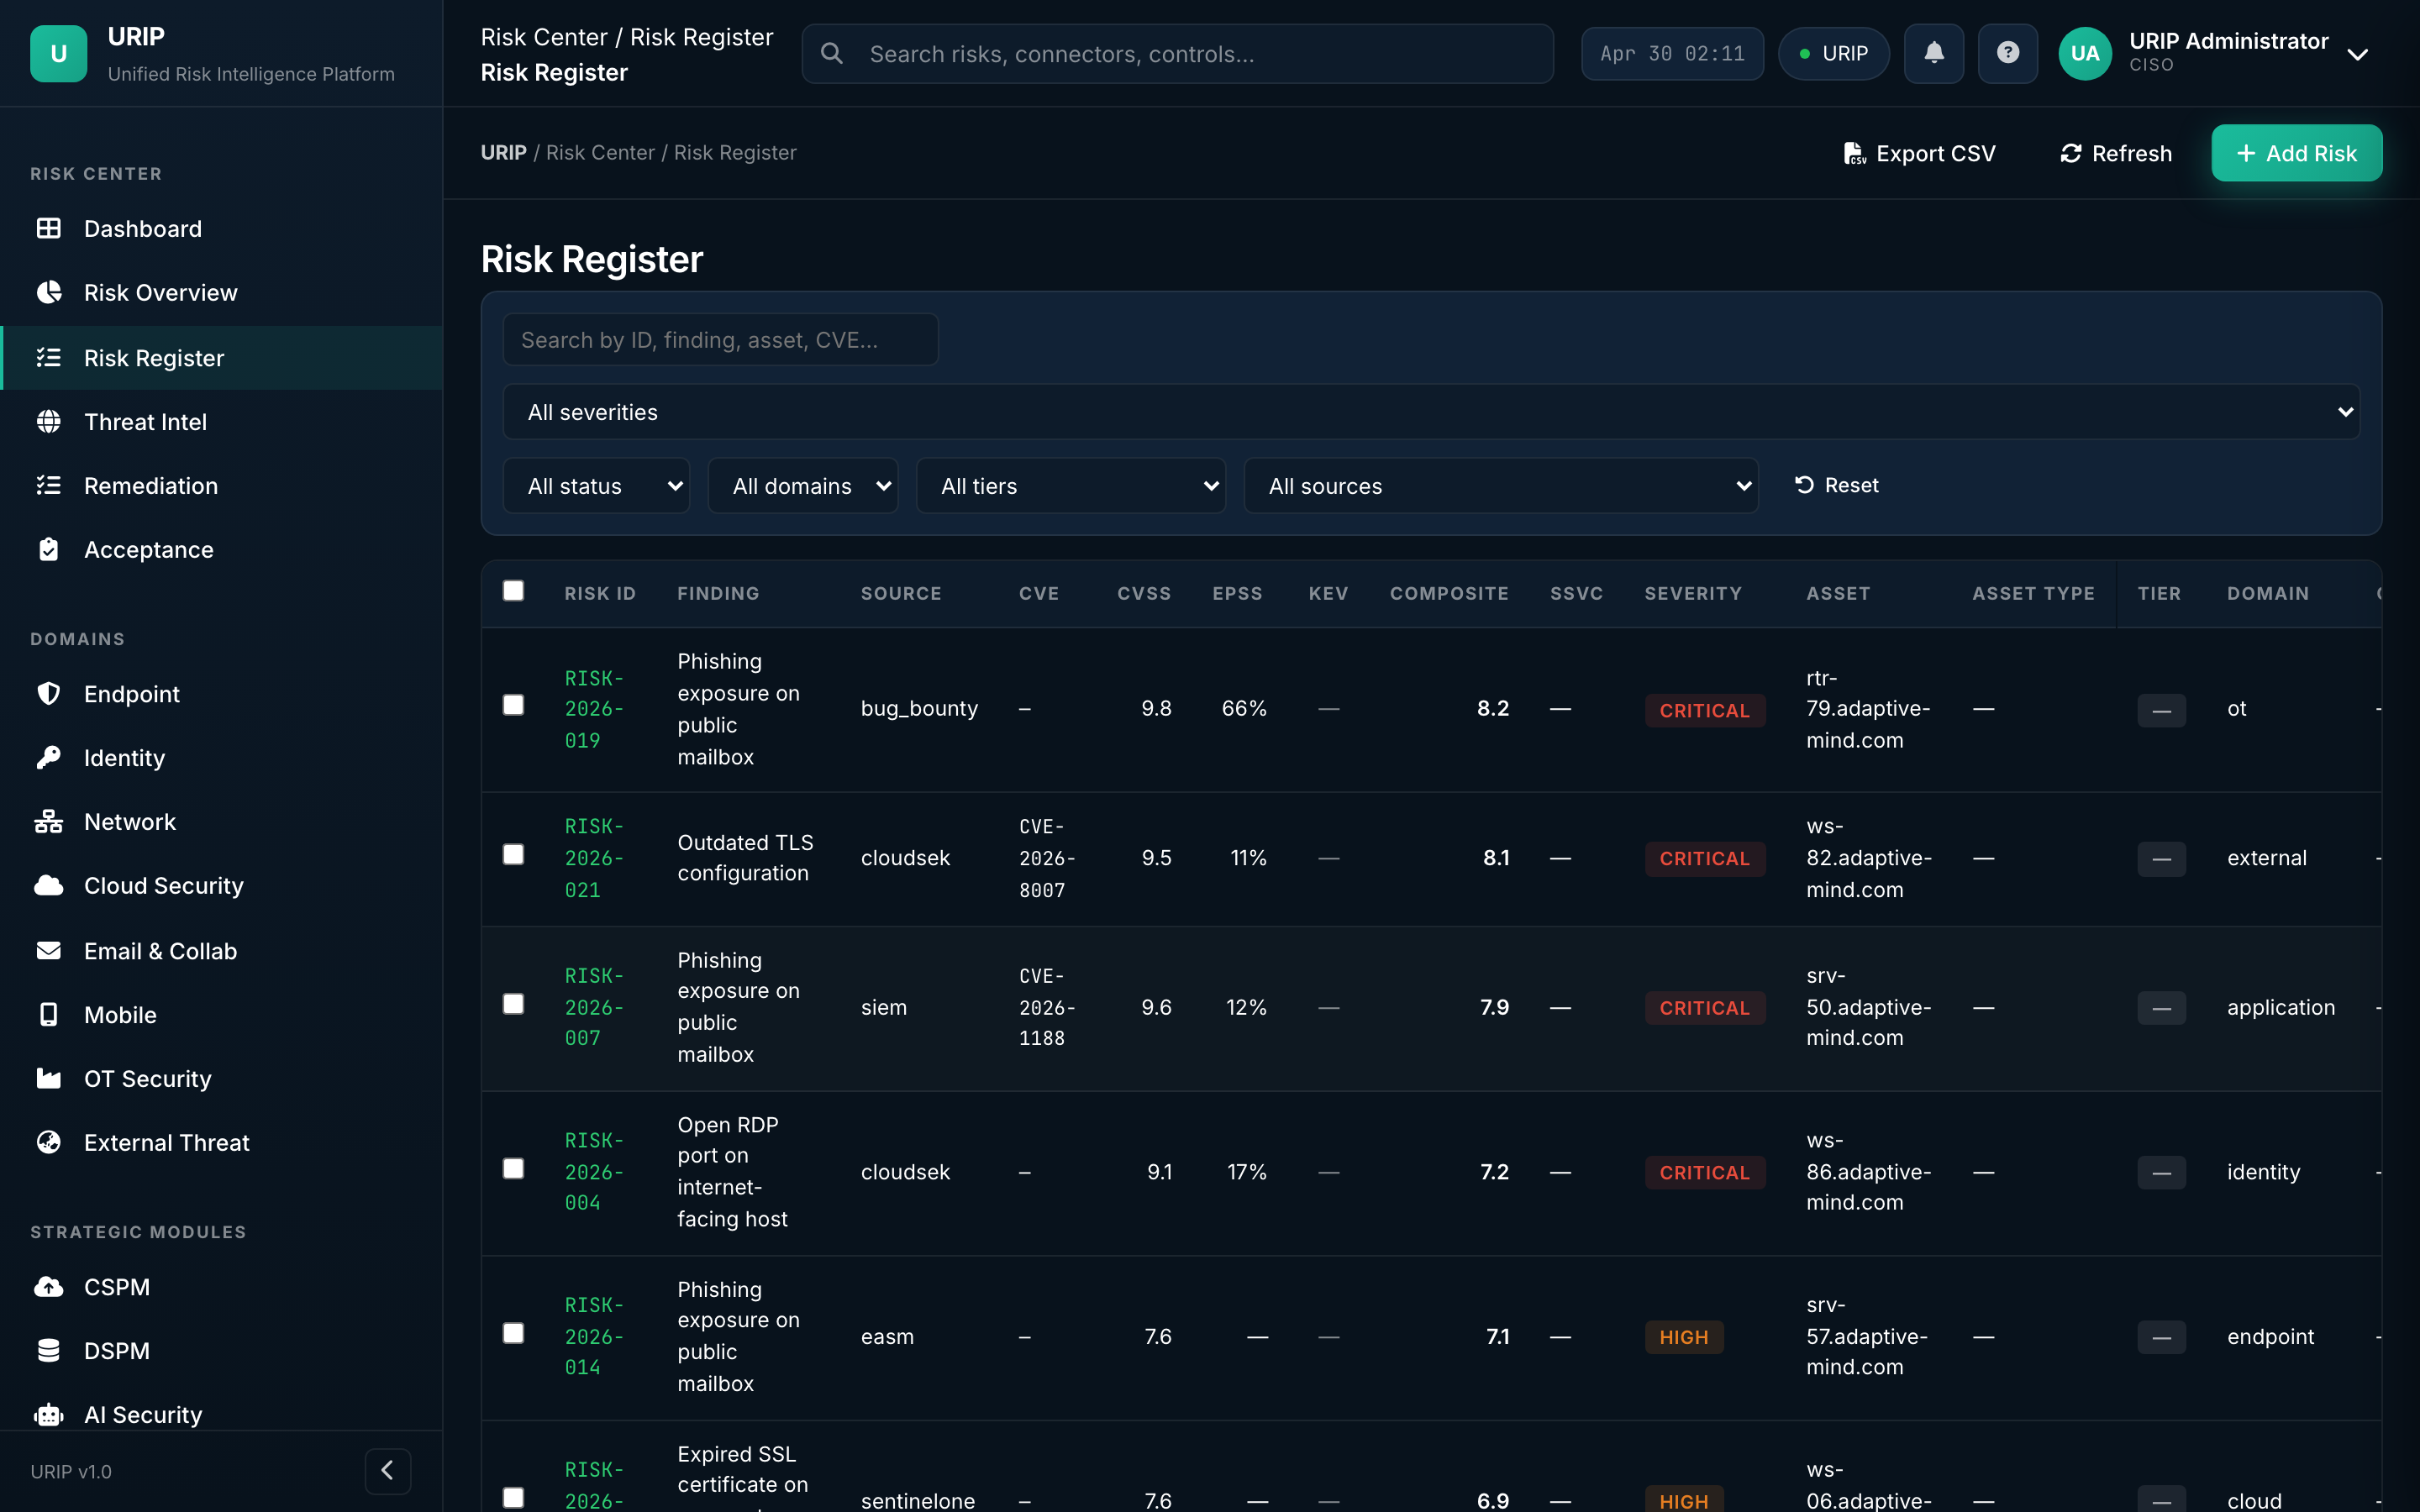Image resolution: width=2420 pixels, height=1512 pixels.
Task: Click the DSPM database icon
Action: click(x=48, y=1351)
